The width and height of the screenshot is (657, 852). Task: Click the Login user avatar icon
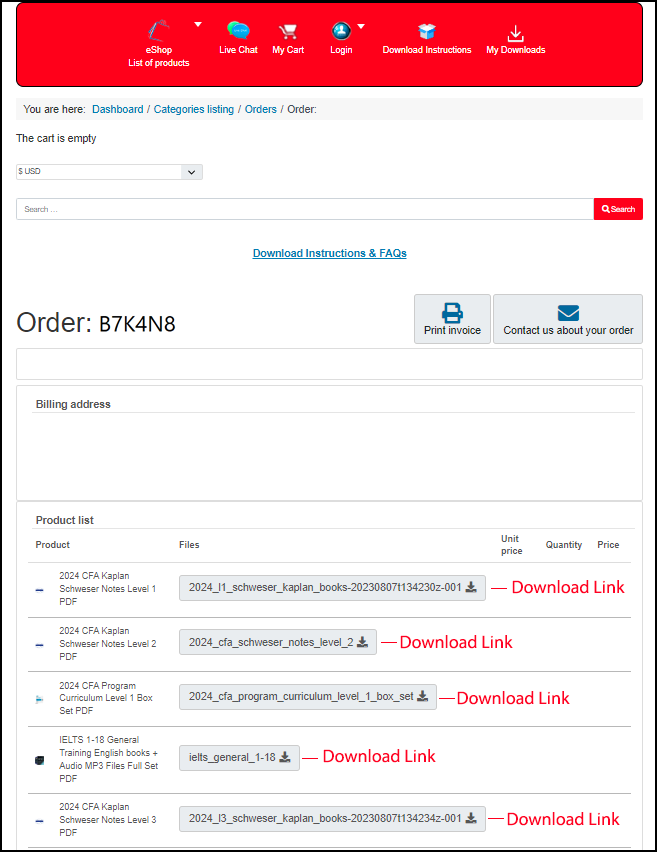click(341, 31)
